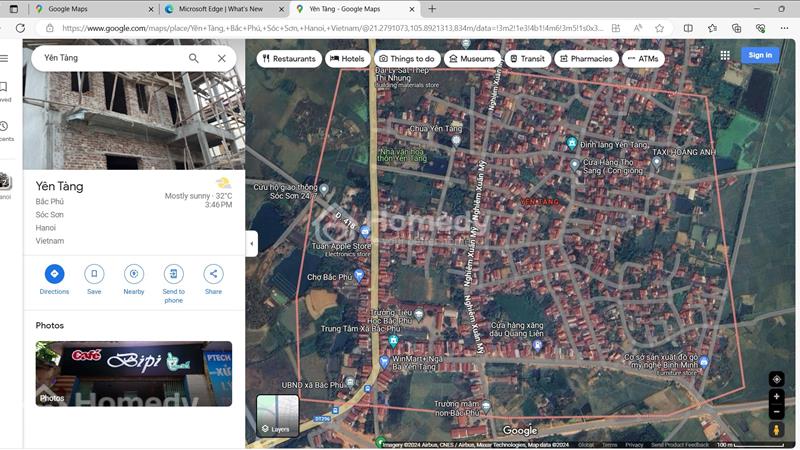Filter map by Restaurants chip
Screen dimensions: 800x450
[289, 59]
